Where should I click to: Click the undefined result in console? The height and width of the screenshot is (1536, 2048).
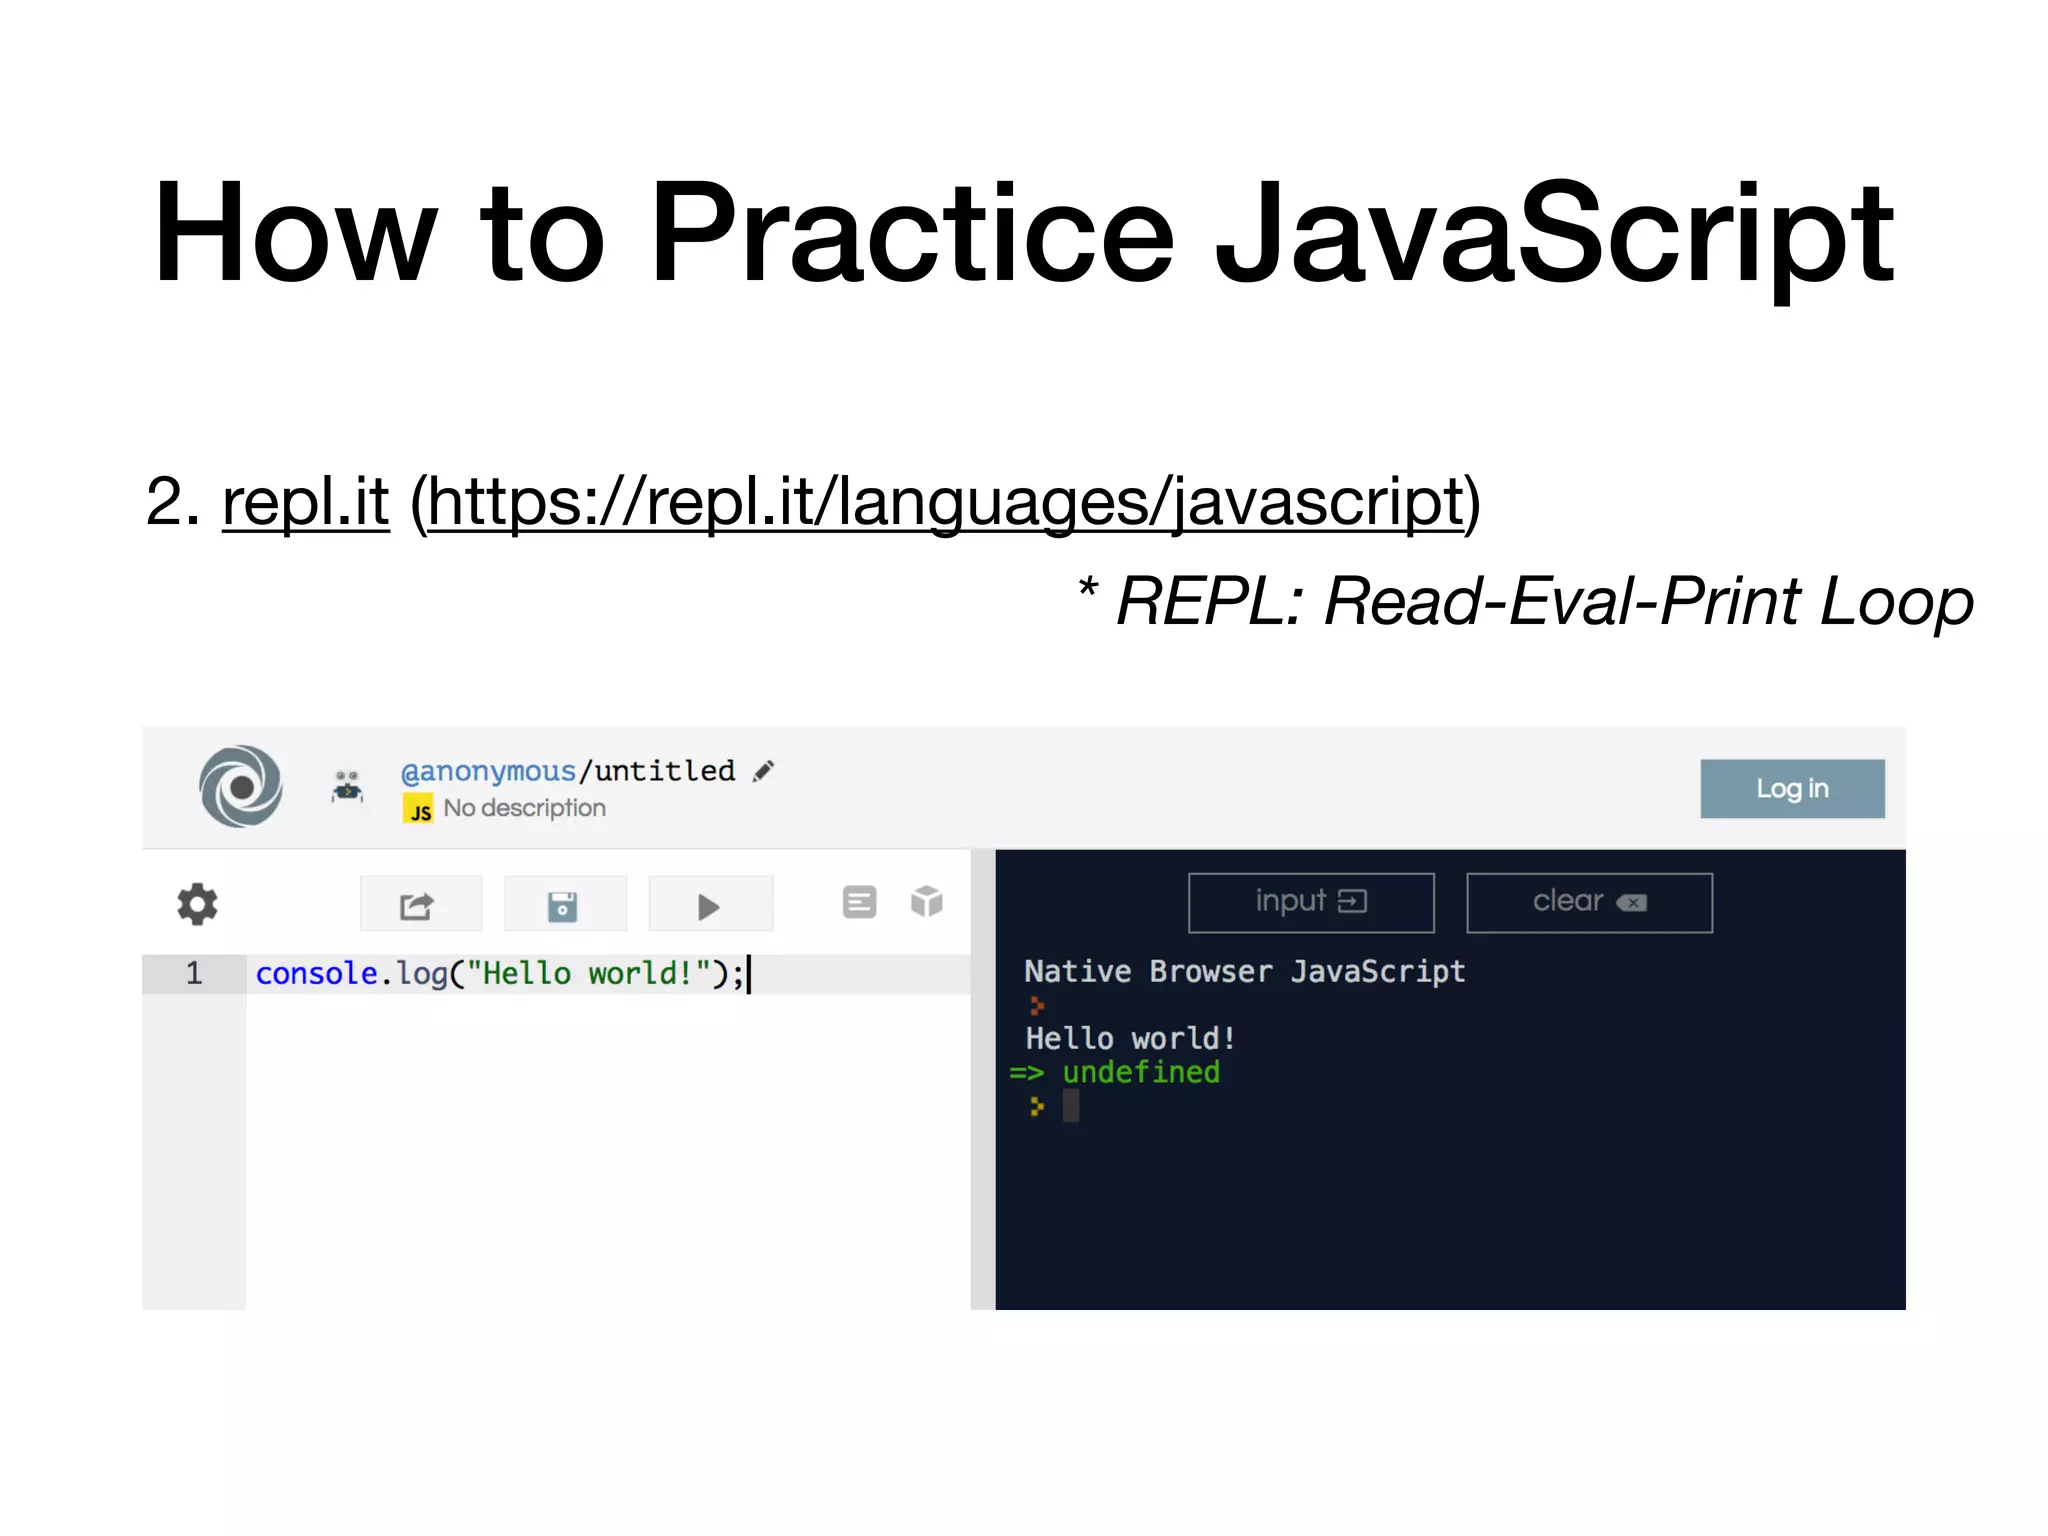(x=1141, y=1073)
